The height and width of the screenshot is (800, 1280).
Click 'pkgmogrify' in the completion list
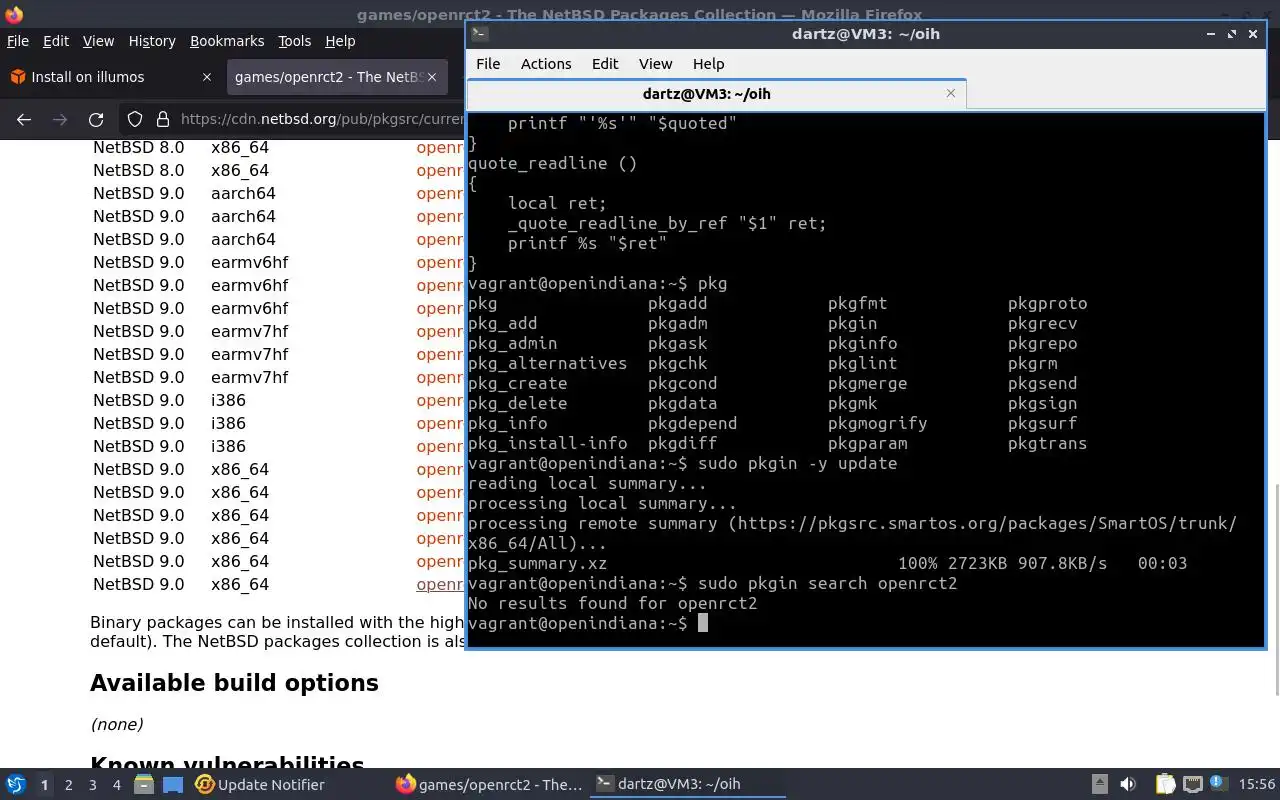(877, 423)
